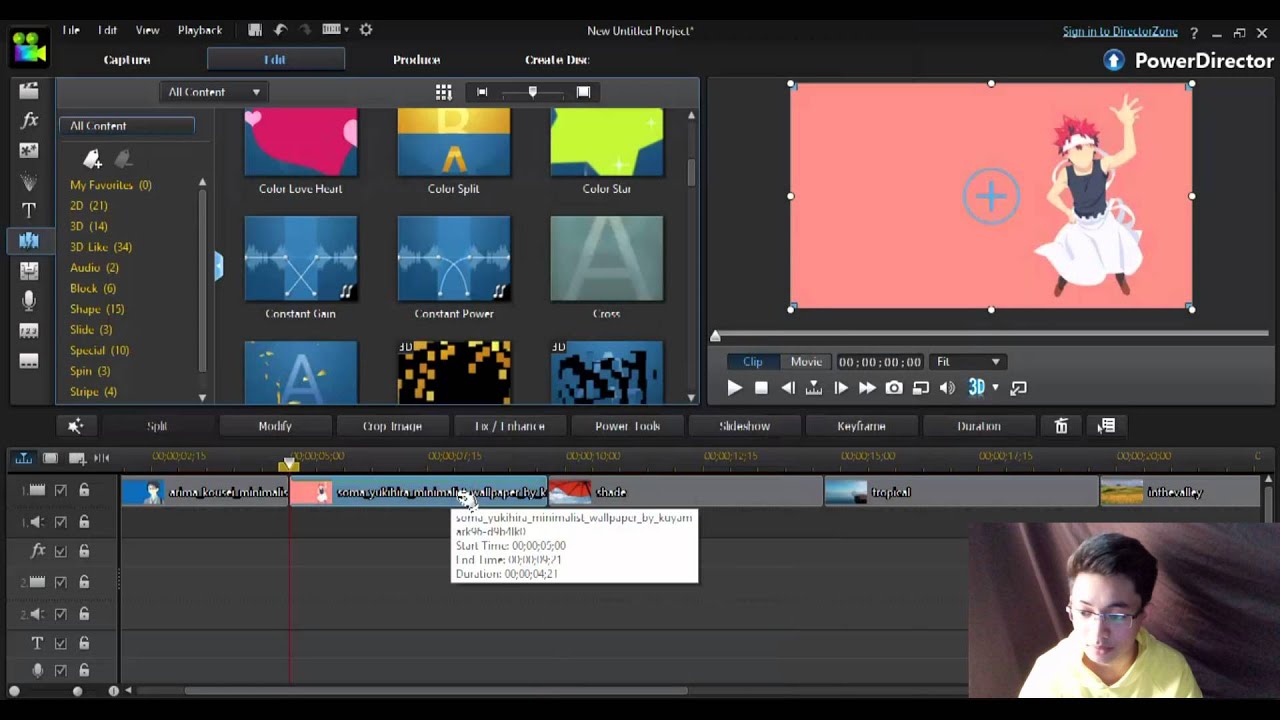Toggle 3D preview mode icon
1280x720 pixels.
point(976,388)
